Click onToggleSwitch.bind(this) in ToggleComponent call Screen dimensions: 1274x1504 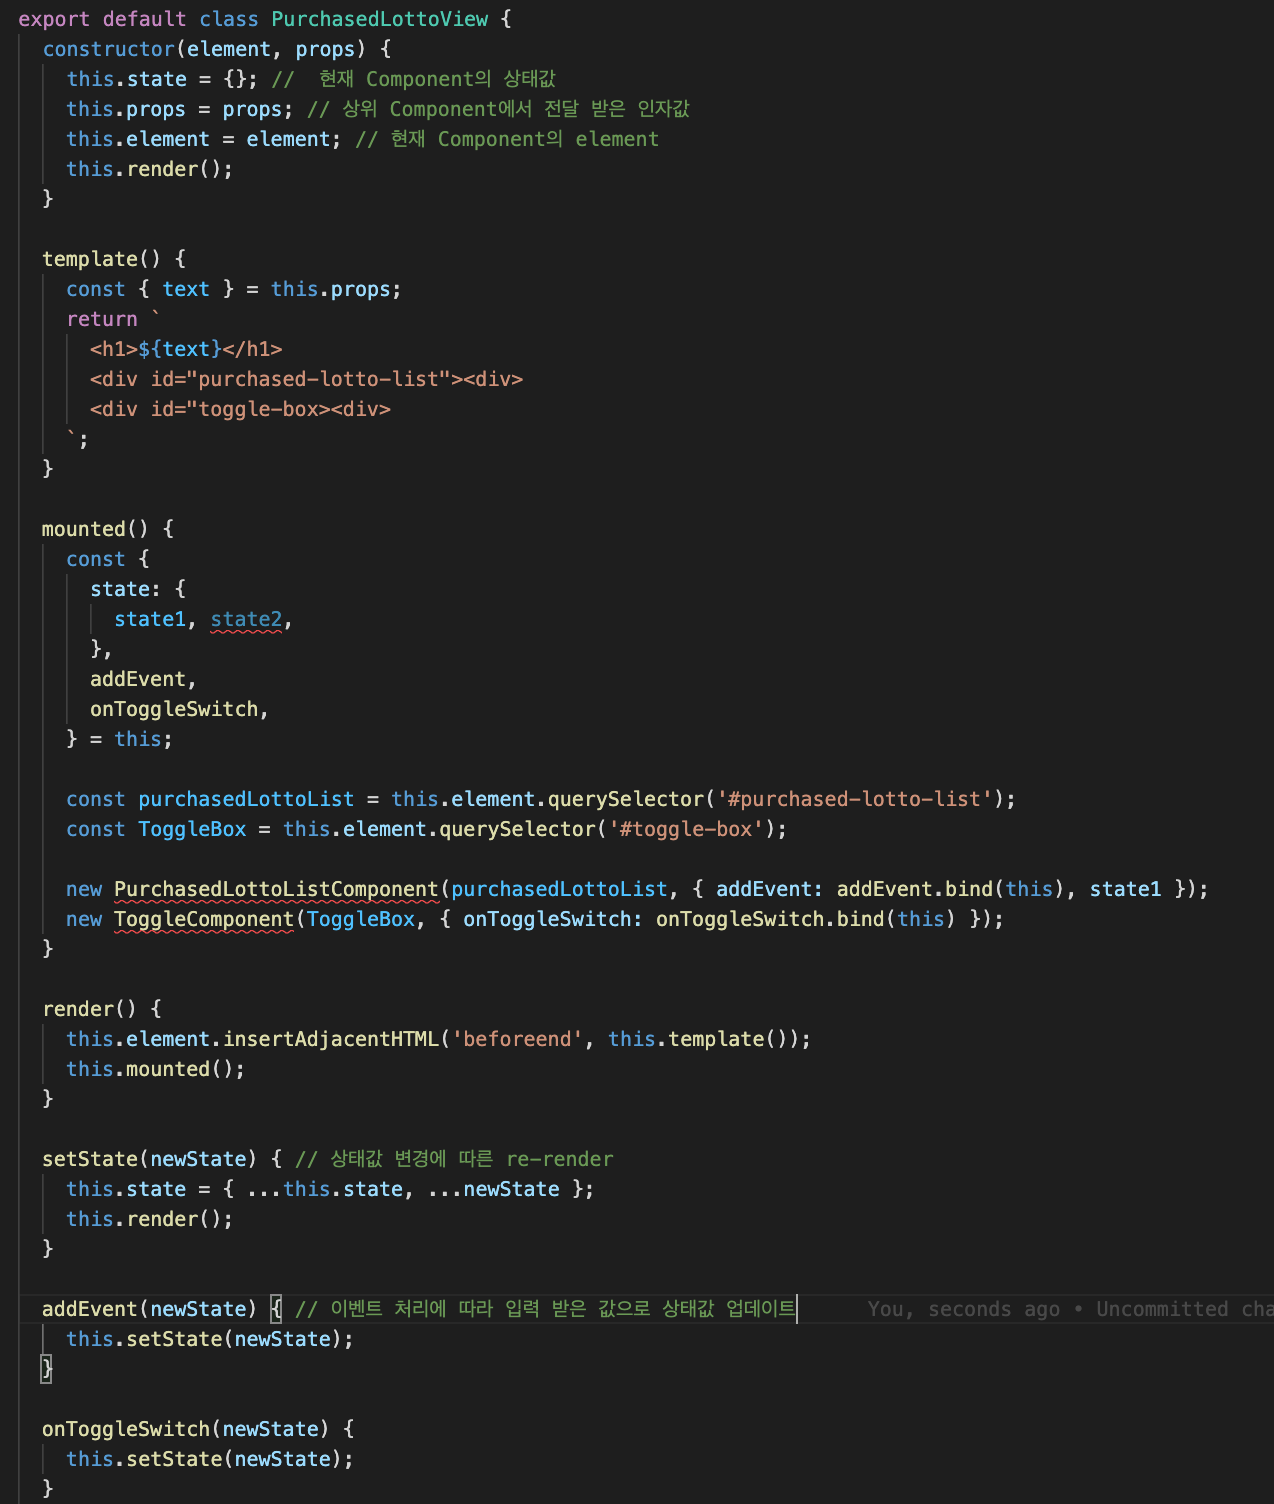coord(806,919)
